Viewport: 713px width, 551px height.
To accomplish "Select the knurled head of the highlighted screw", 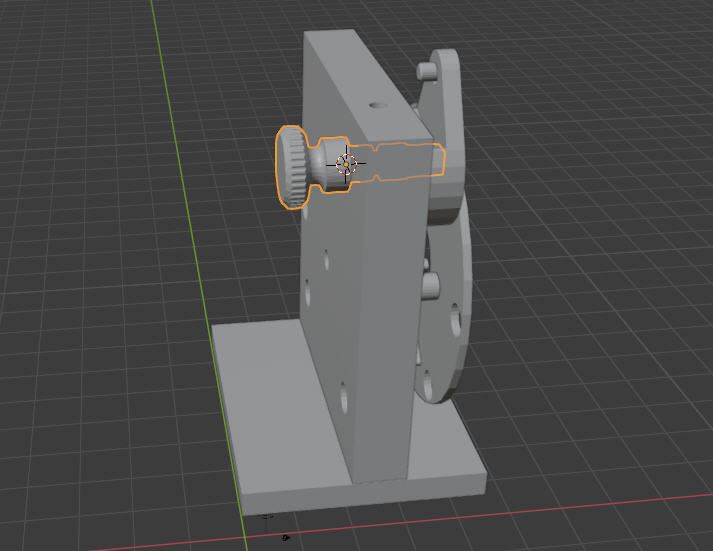I will click(x=291, y=167).
